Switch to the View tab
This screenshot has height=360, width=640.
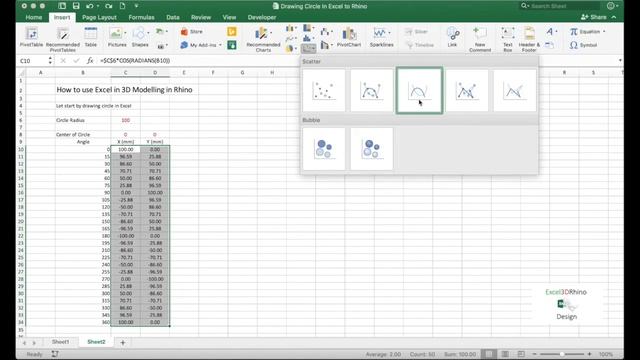[229, 17]
